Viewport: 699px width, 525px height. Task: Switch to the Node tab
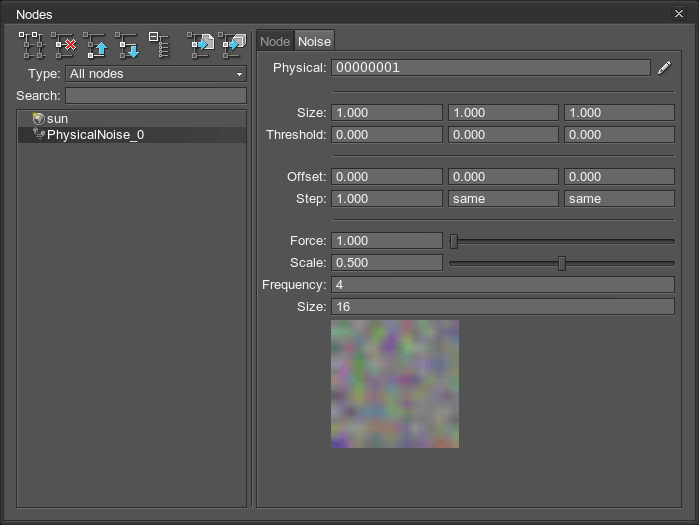(274, 41)
